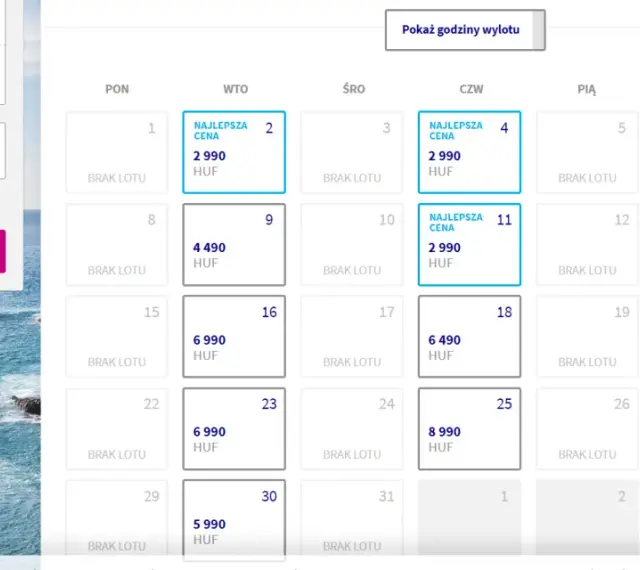The height and width of the screenshot is (570, 640).
Task: Click the Monday 1 no-flight cell
Action: point(117,152)
